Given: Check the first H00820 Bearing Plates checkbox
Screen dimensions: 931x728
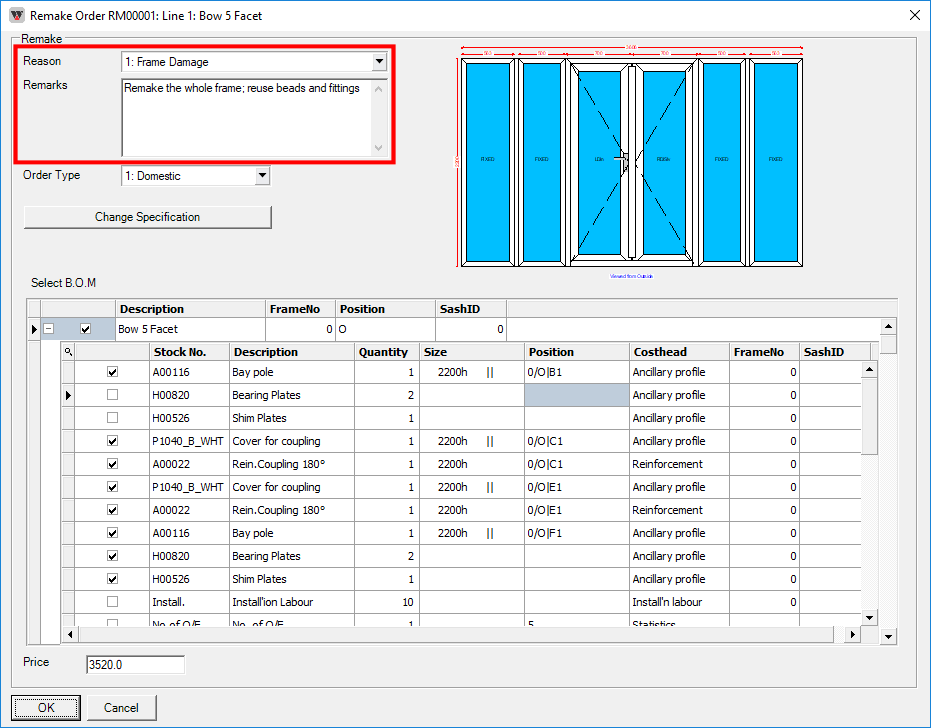Looking at the screenshot, I should click(112, 395).
